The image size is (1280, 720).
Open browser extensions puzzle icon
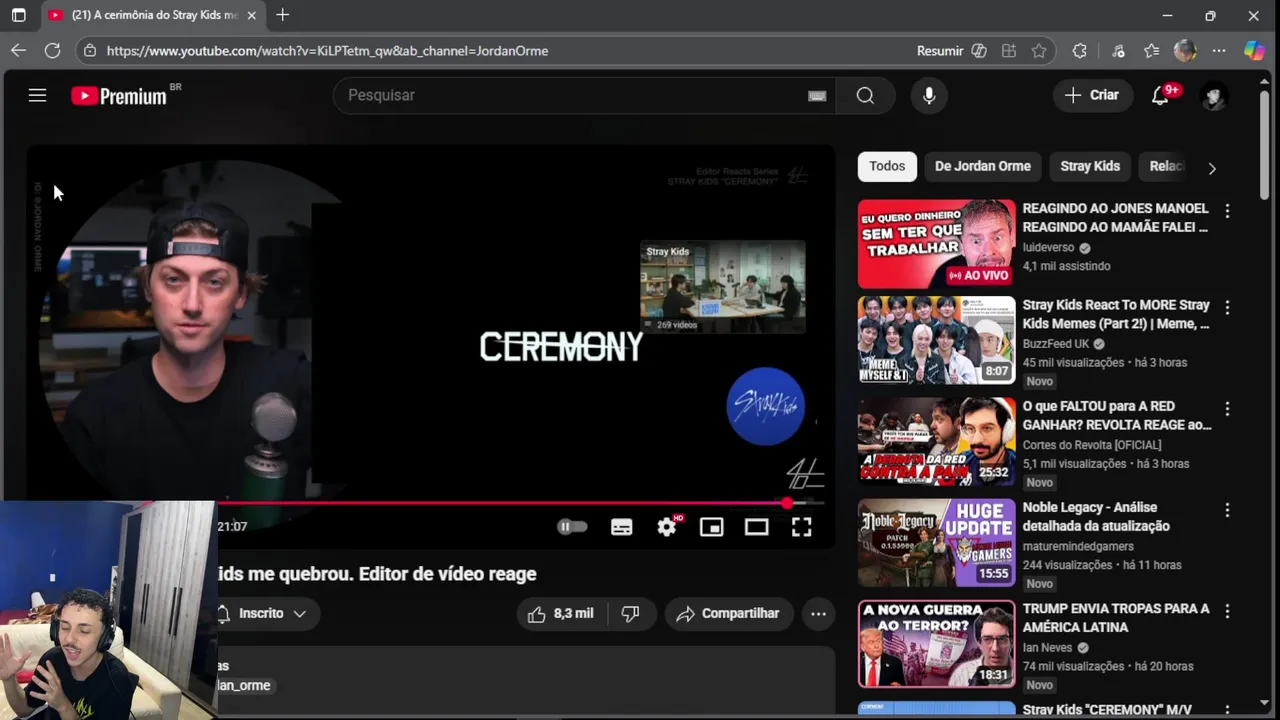[x=1079, y=51]
